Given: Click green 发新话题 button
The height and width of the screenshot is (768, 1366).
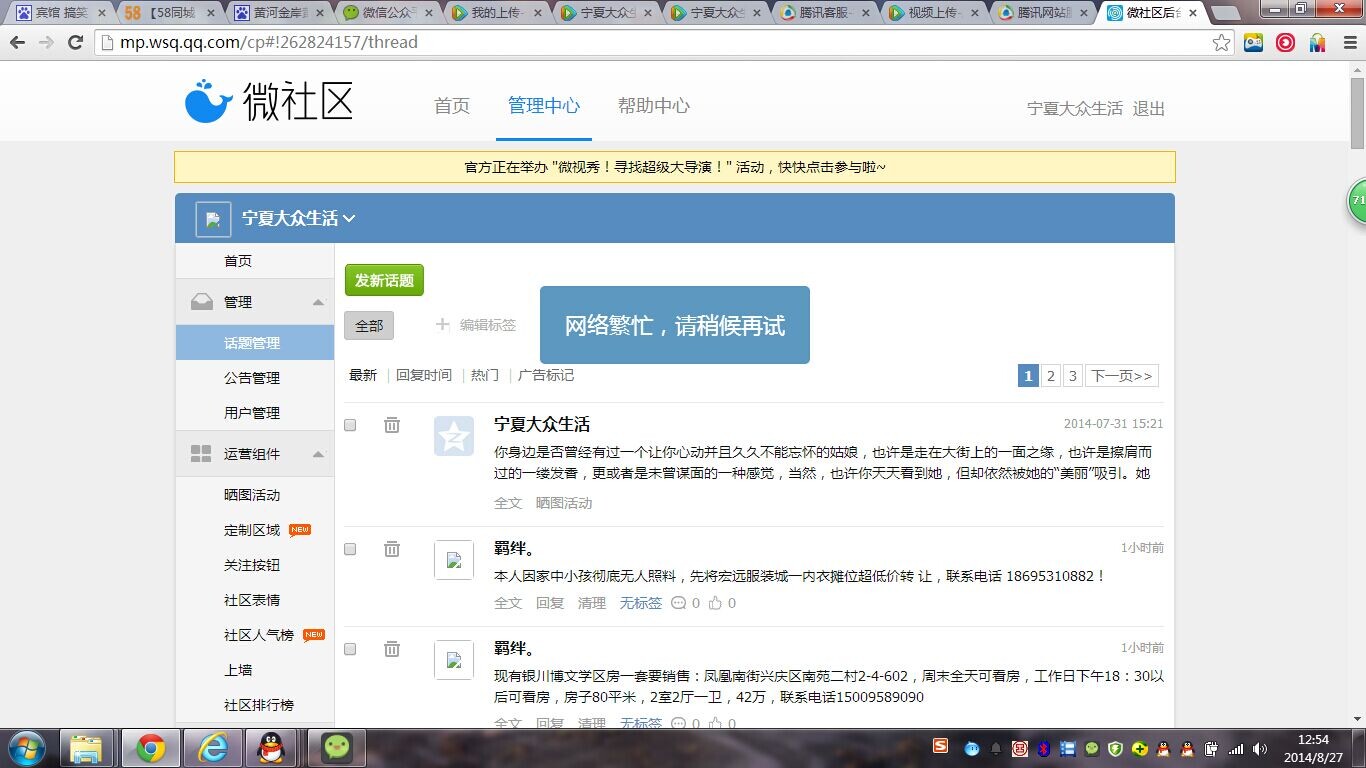Looking at the screenshot, I should pyautogui.click(x=384, y=280).
